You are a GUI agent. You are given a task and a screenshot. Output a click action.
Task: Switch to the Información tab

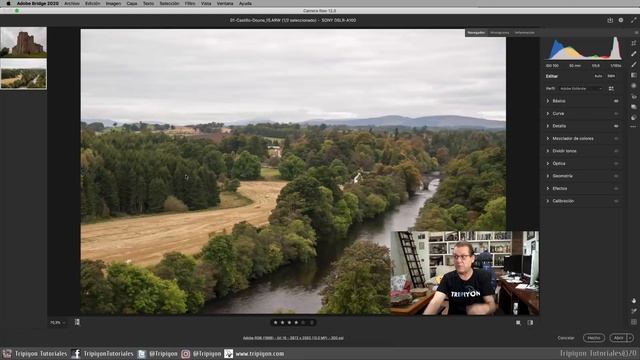click(x=524, y=33)
